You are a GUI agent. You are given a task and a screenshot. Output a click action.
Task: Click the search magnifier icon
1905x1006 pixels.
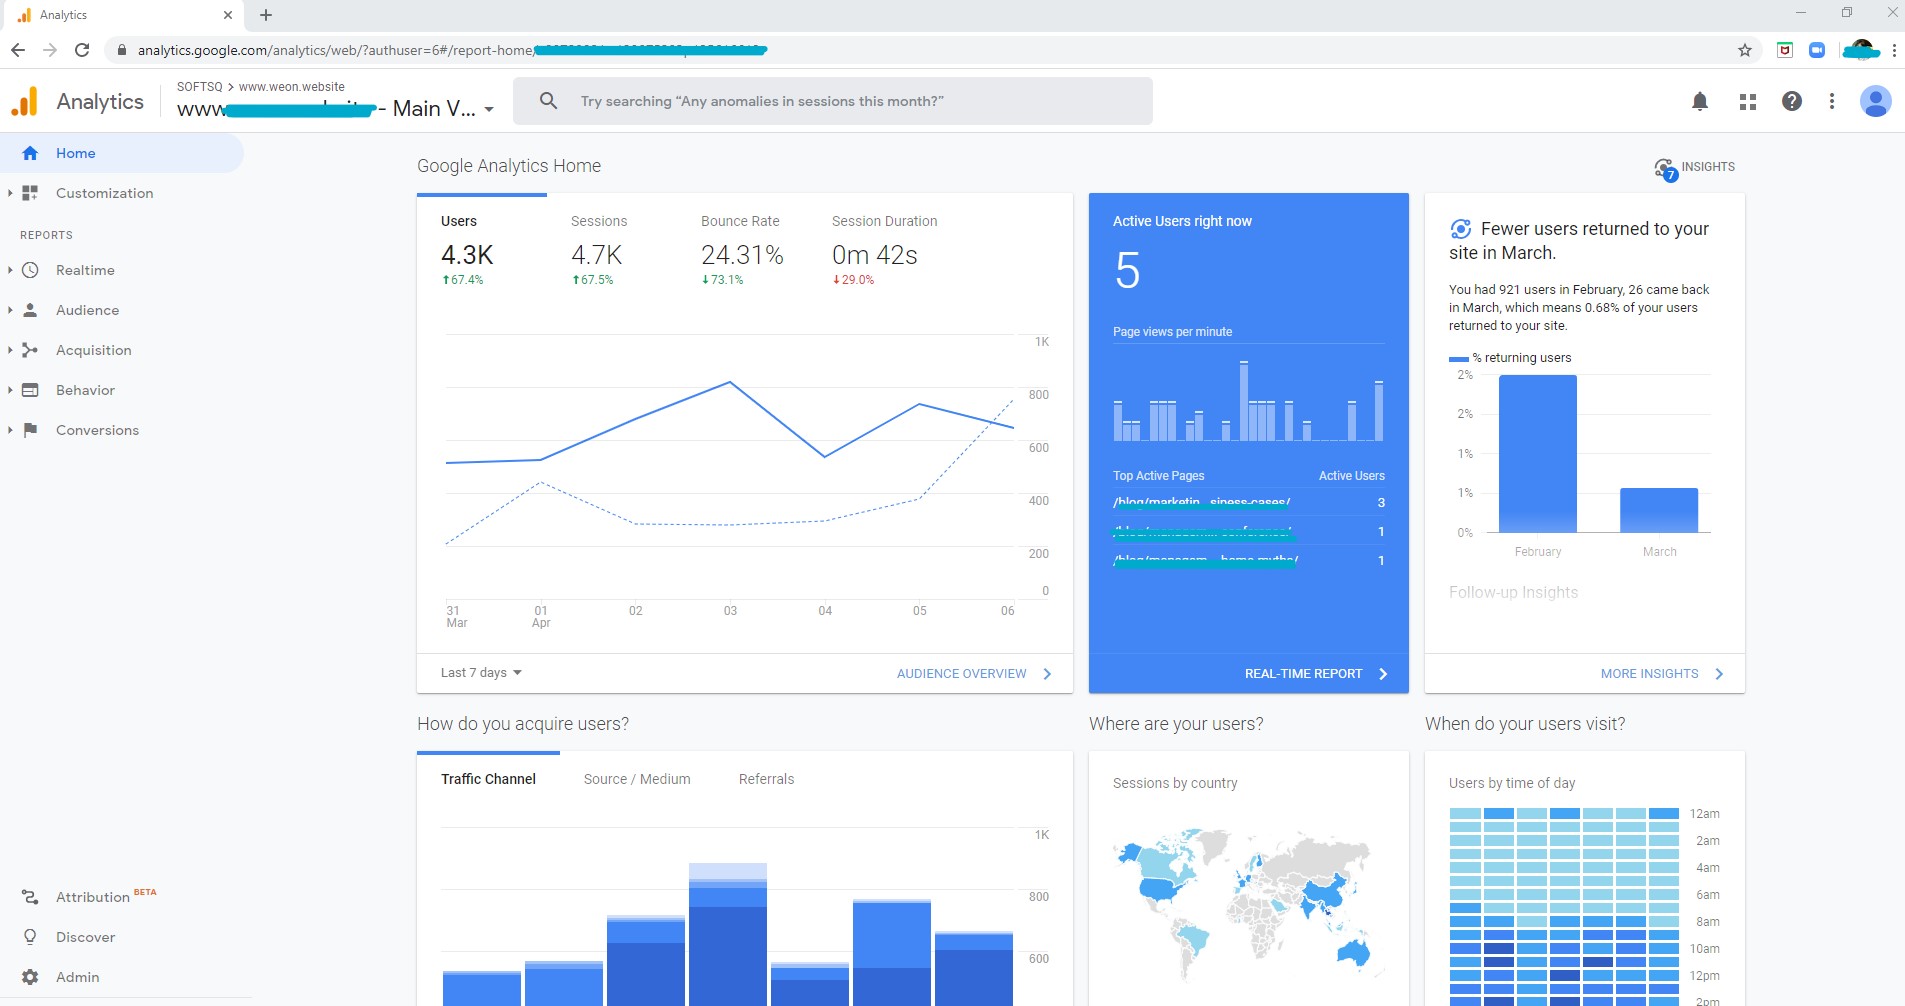[x=548, y=101]
